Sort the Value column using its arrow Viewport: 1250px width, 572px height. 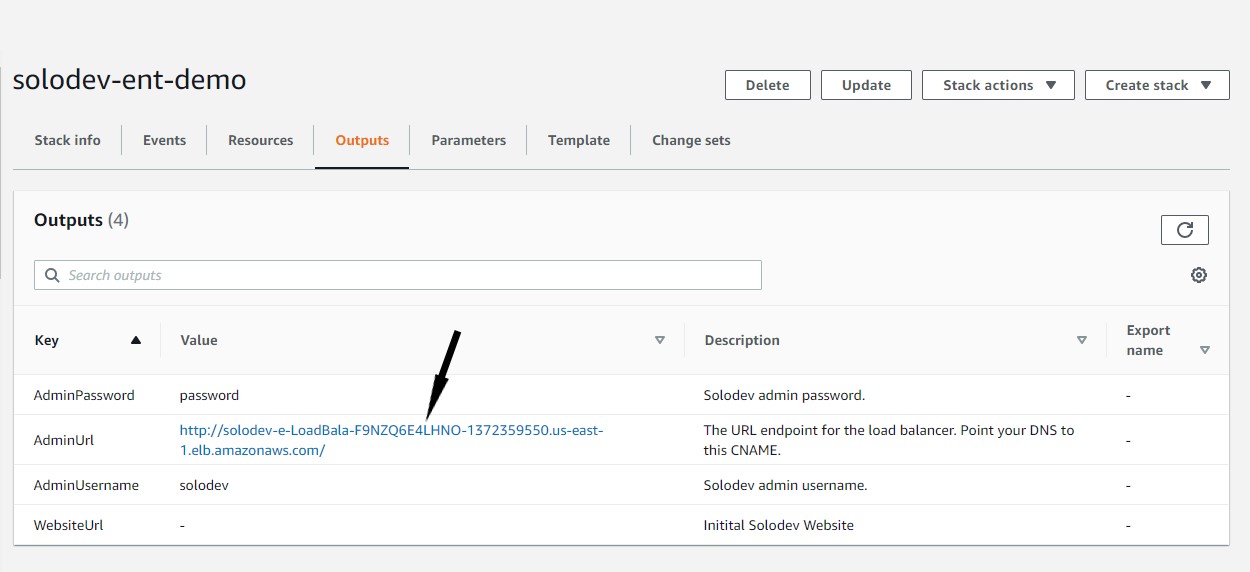point(660,340)
